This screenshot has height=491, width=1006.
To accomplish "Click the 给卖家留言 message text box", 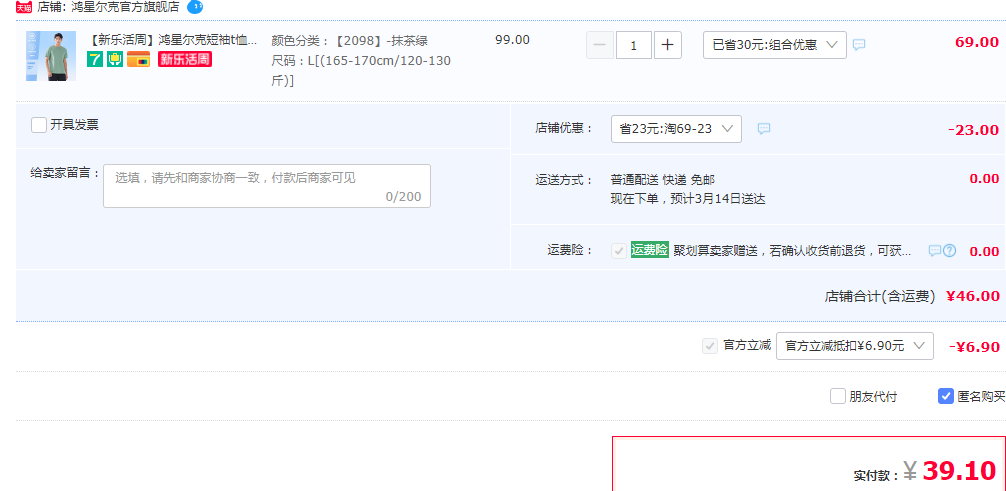I will [x=267, y=186].
